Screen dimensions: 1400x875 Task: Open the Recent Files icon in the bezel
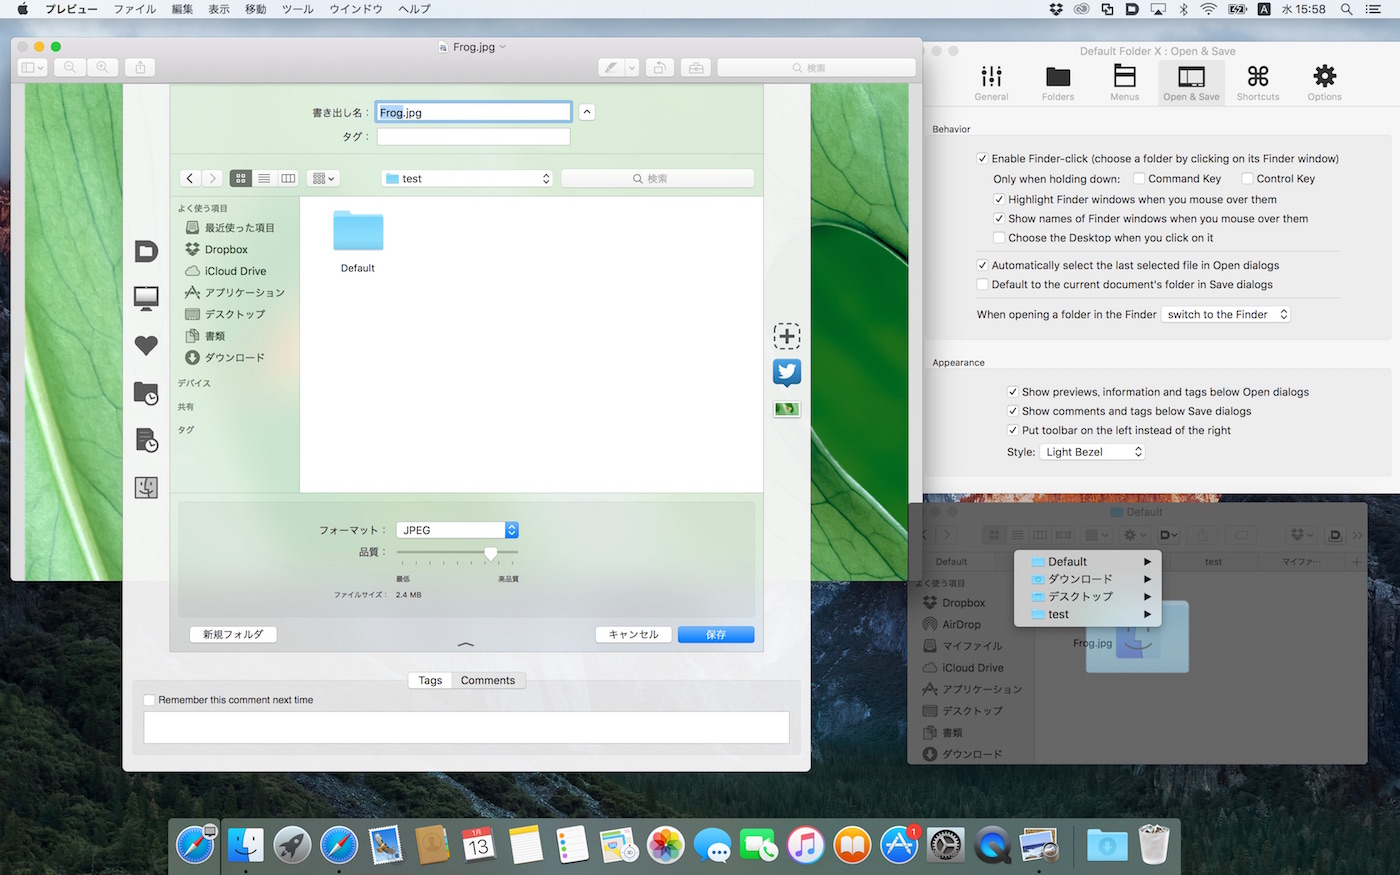tap(146, 440)
